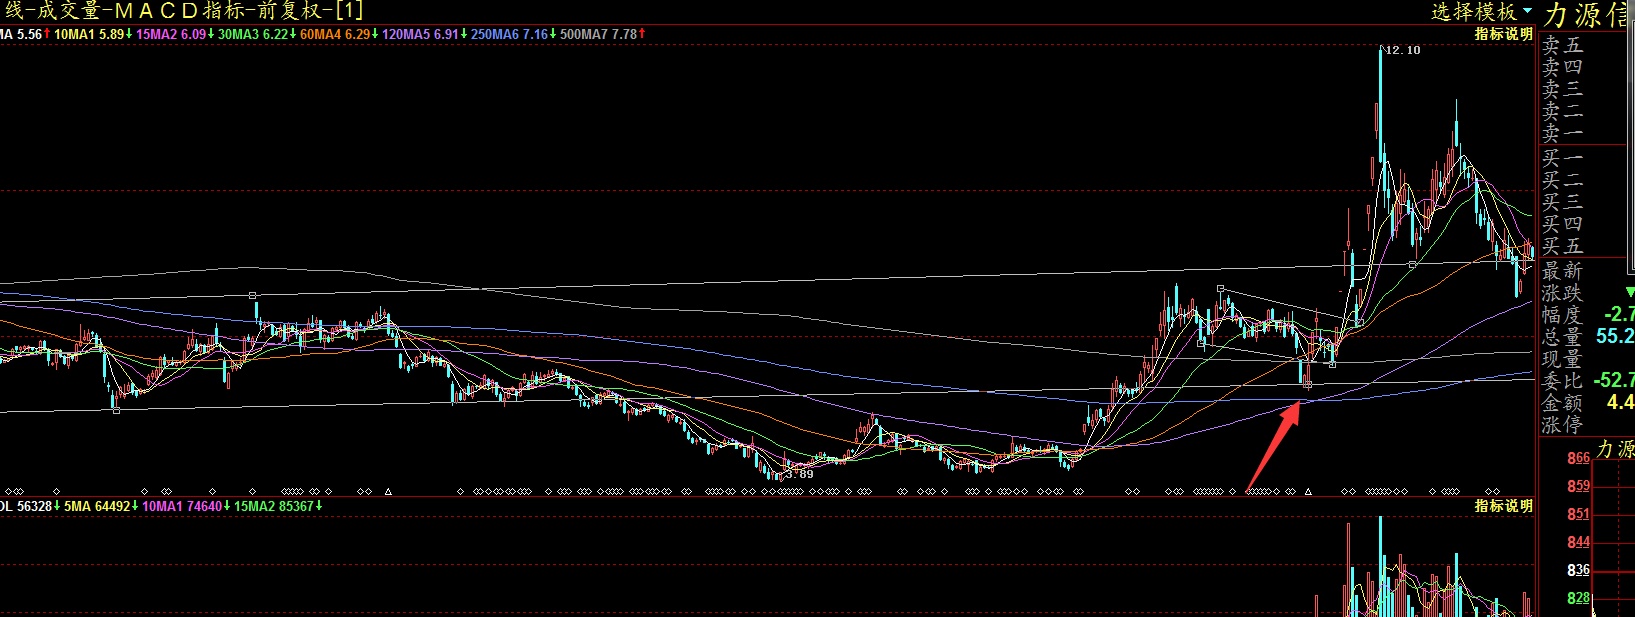Screen dimensions: 1635x617
Task: Select the 卖五 order book row
Action: tap(1562, 46)
